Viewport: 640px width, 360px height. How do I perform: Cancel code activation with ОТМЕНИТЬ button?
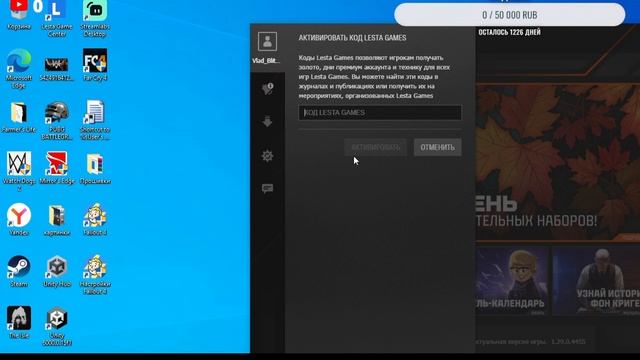tap(438, 147)
